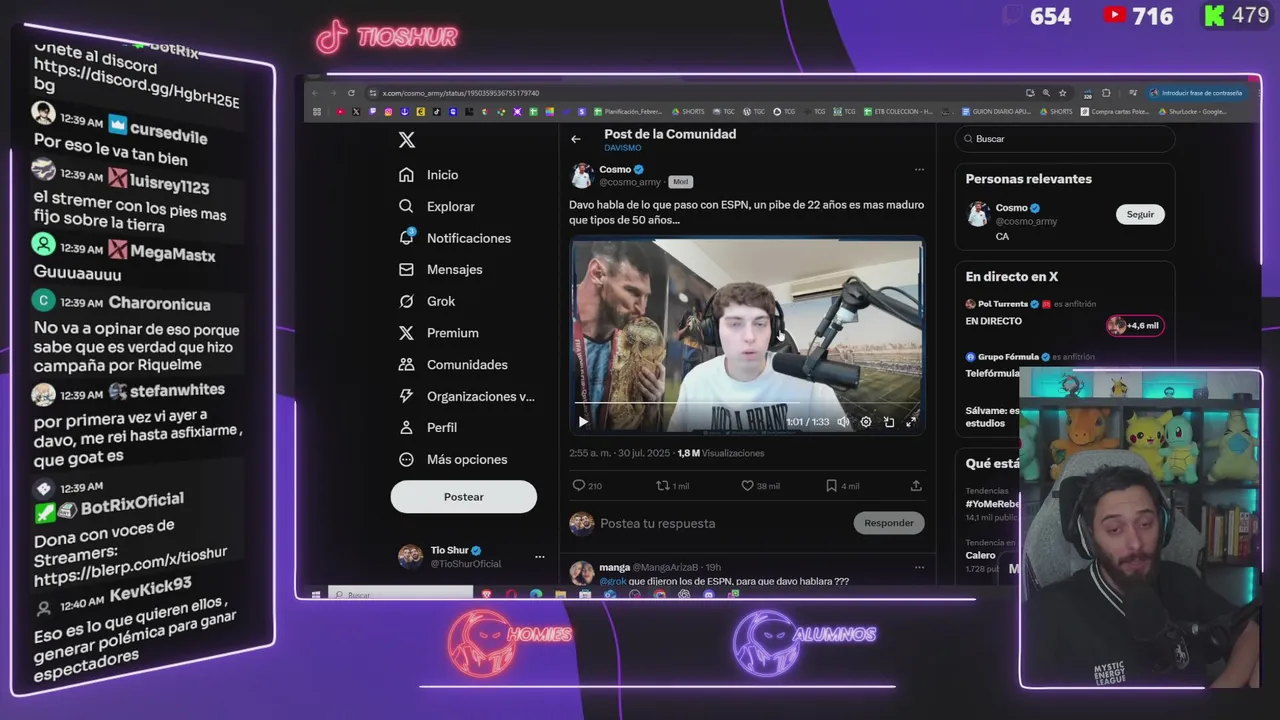Open File Explorer from the taskbar
This screenshot has height=720, width=1280.
click(x=561, y=595)
